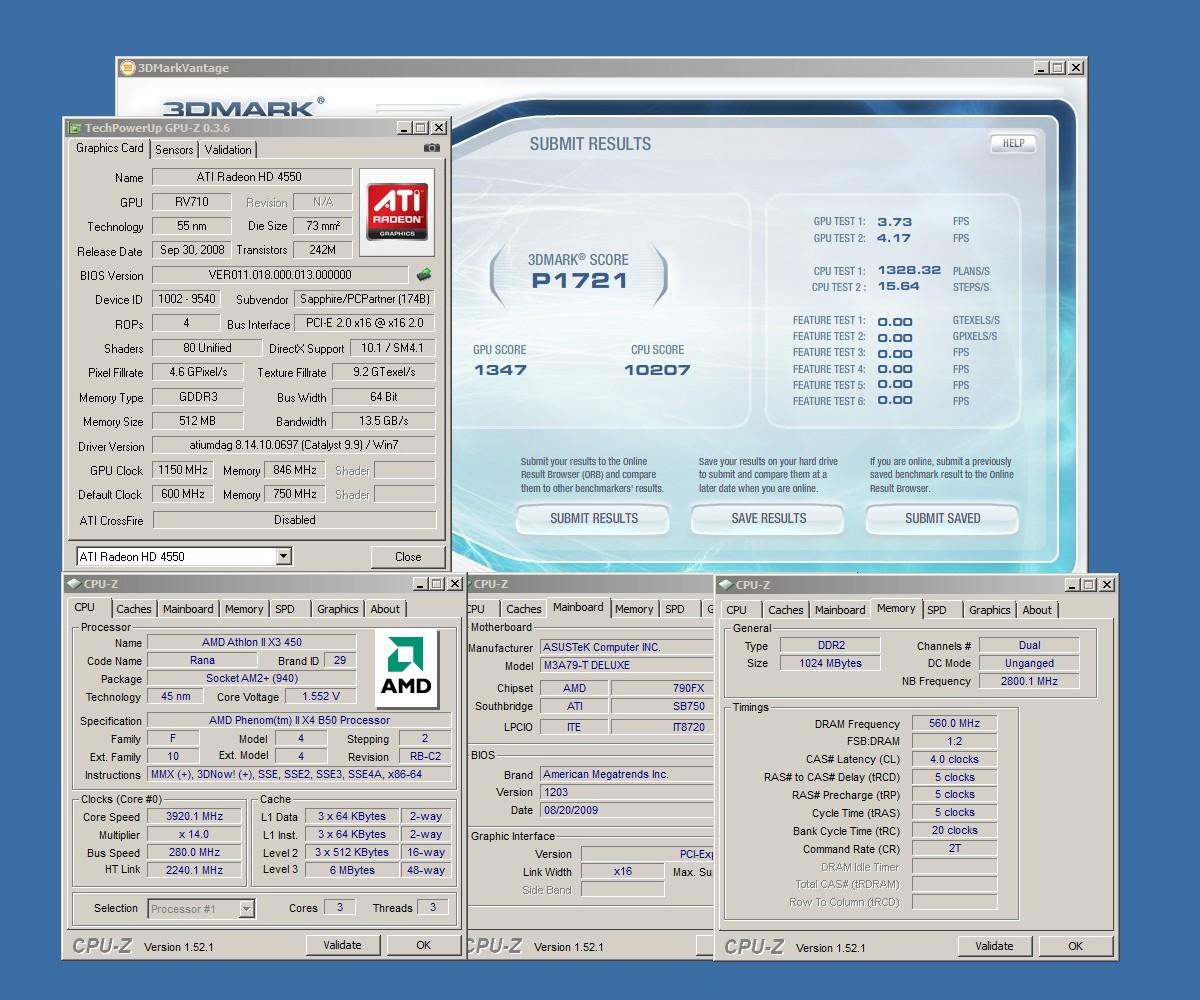Click the 3DMarkVantage title bar icon
Viewport: 1200px width, 1000px height.
[127, 68]
